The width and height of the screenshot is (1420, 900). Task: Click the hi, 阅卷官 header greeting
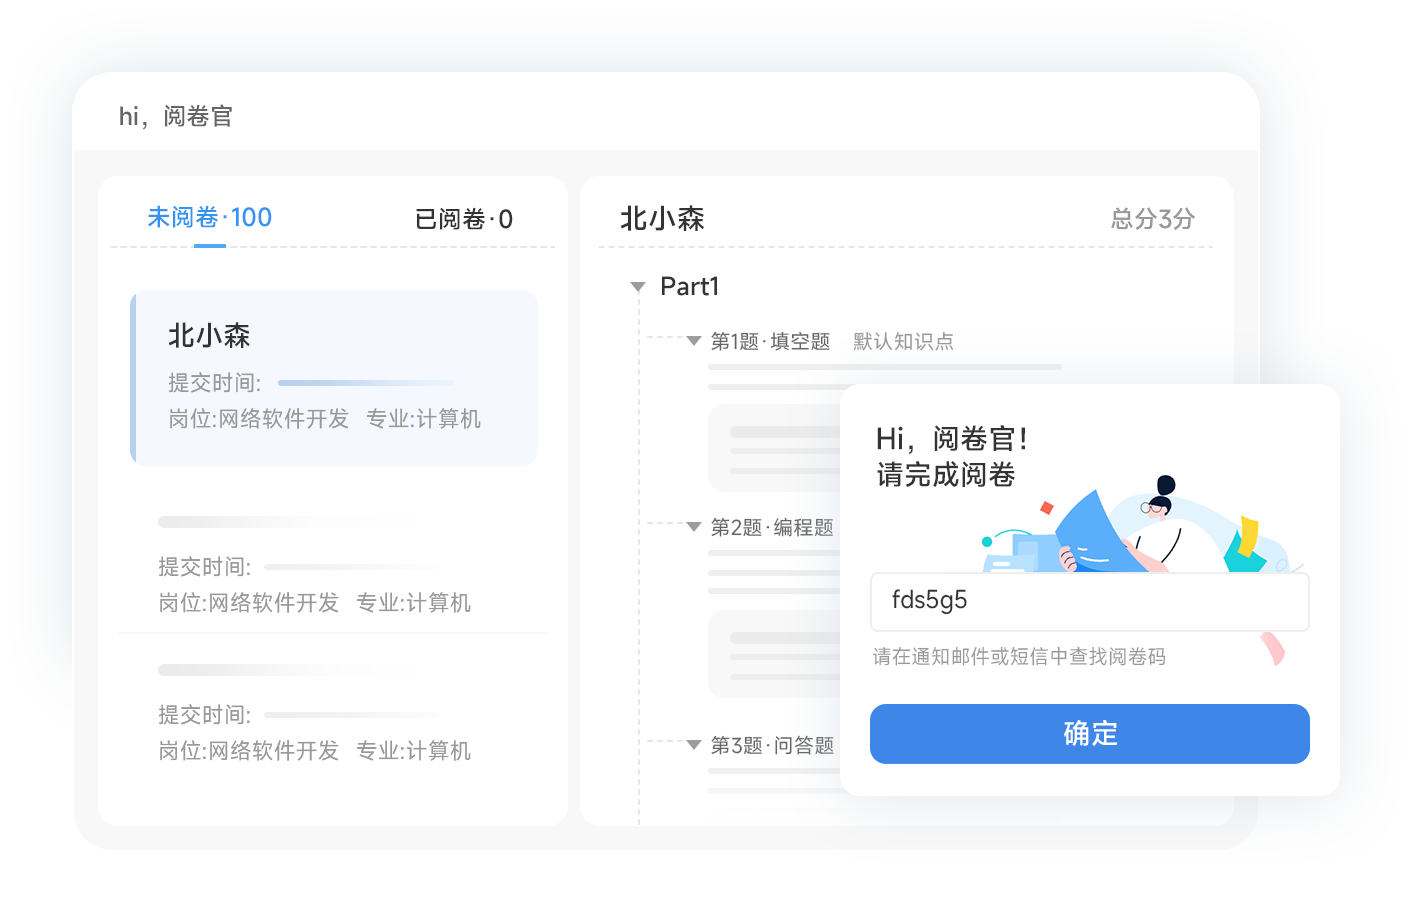(175, 117)
